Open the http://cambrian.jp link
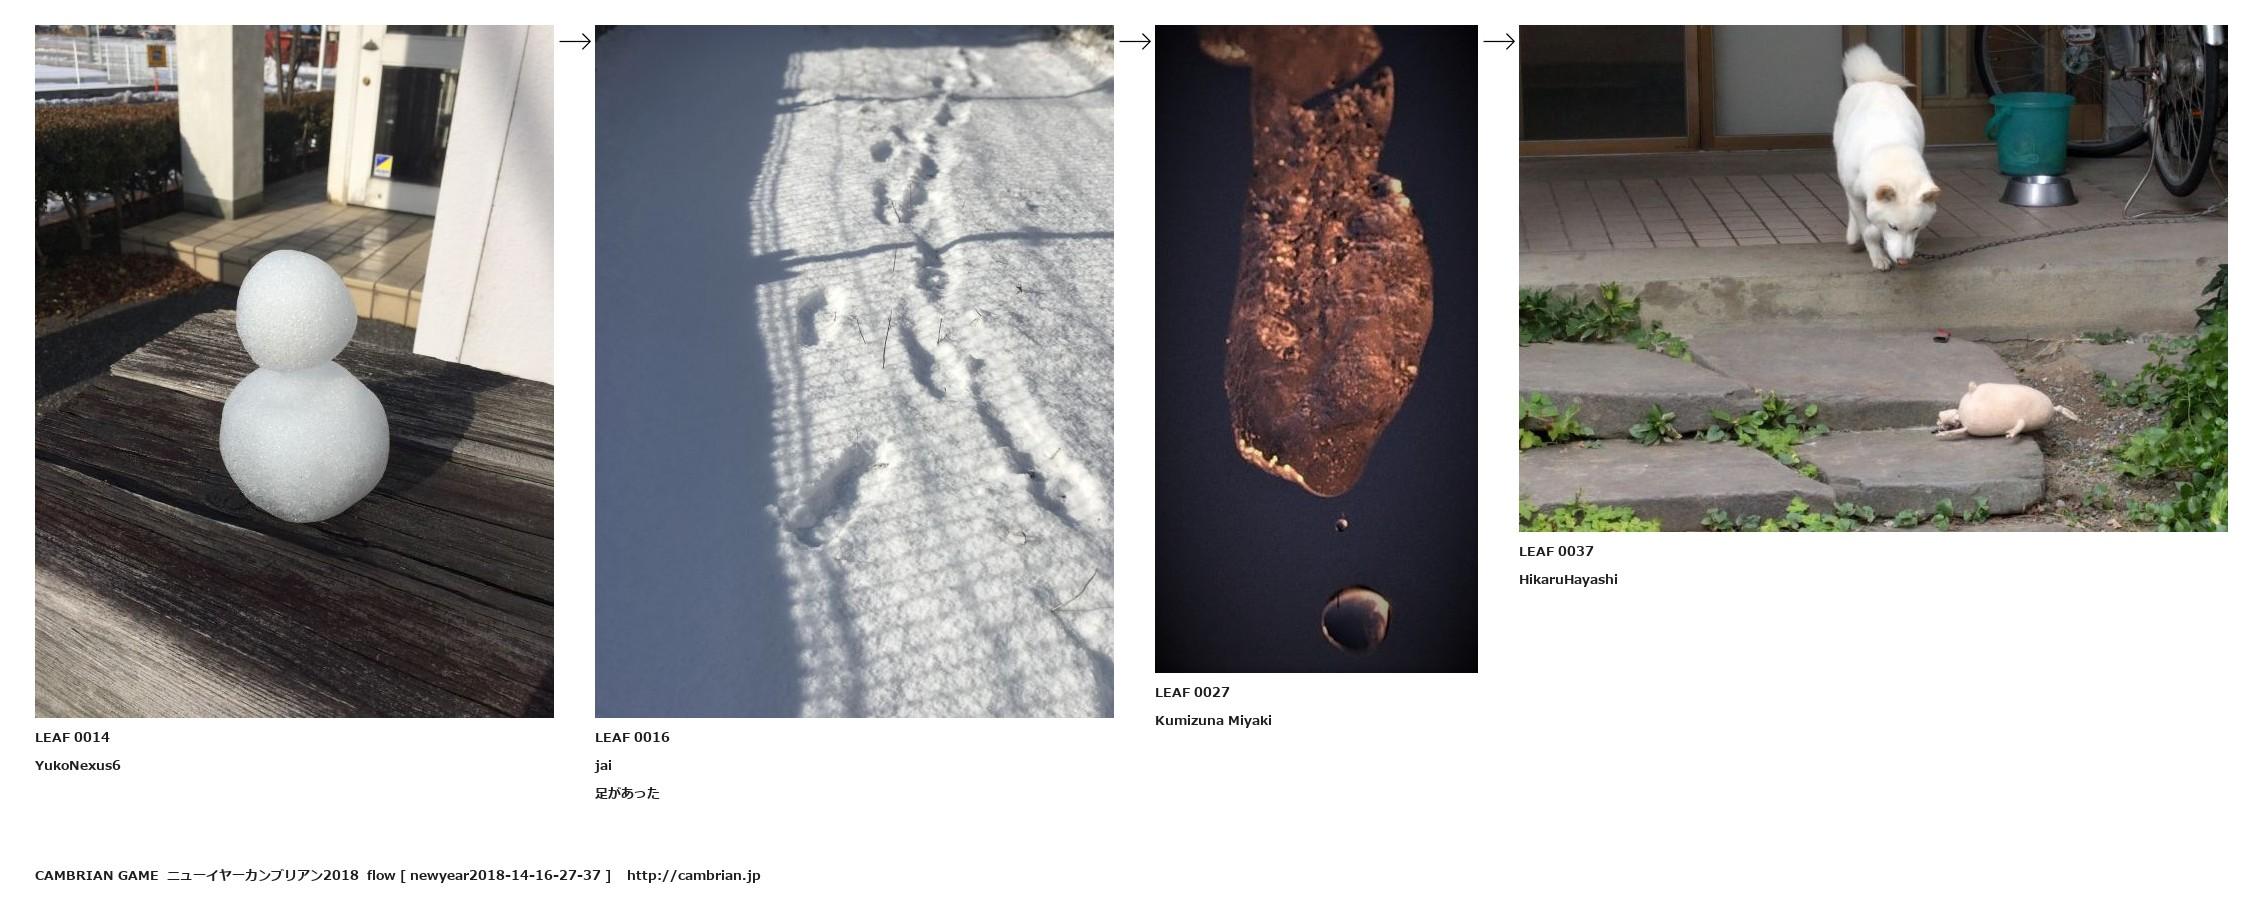 (x=694, y=875)
